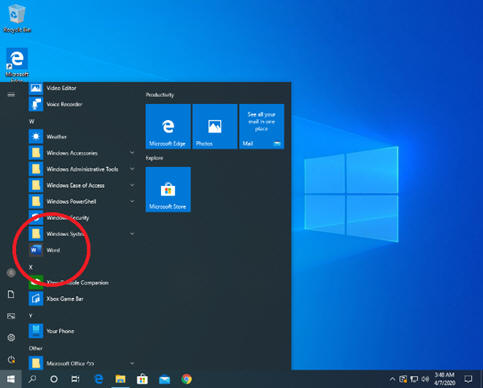Open Xbox Game Bar
Viewport: 483px width, 388px height.
82,299
